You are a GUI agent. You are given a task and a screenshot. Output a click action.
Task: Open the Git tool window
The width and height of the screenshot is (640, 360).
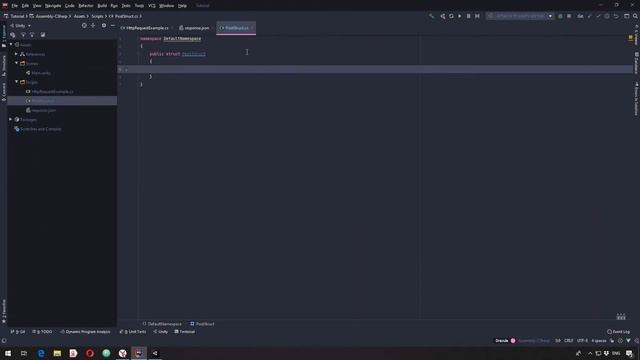[x=18, y=332]
